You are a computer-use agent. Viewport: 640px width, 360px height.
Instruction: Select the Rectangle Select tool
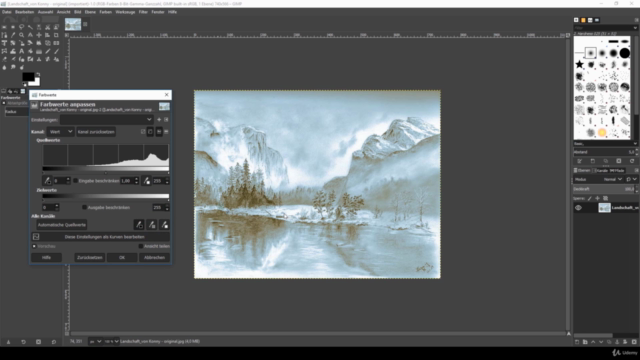tap(4, 27)
